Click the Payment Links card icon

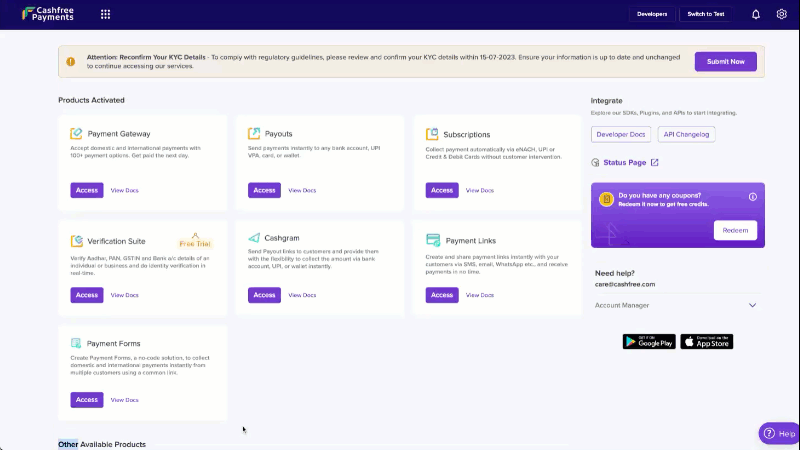433,240
